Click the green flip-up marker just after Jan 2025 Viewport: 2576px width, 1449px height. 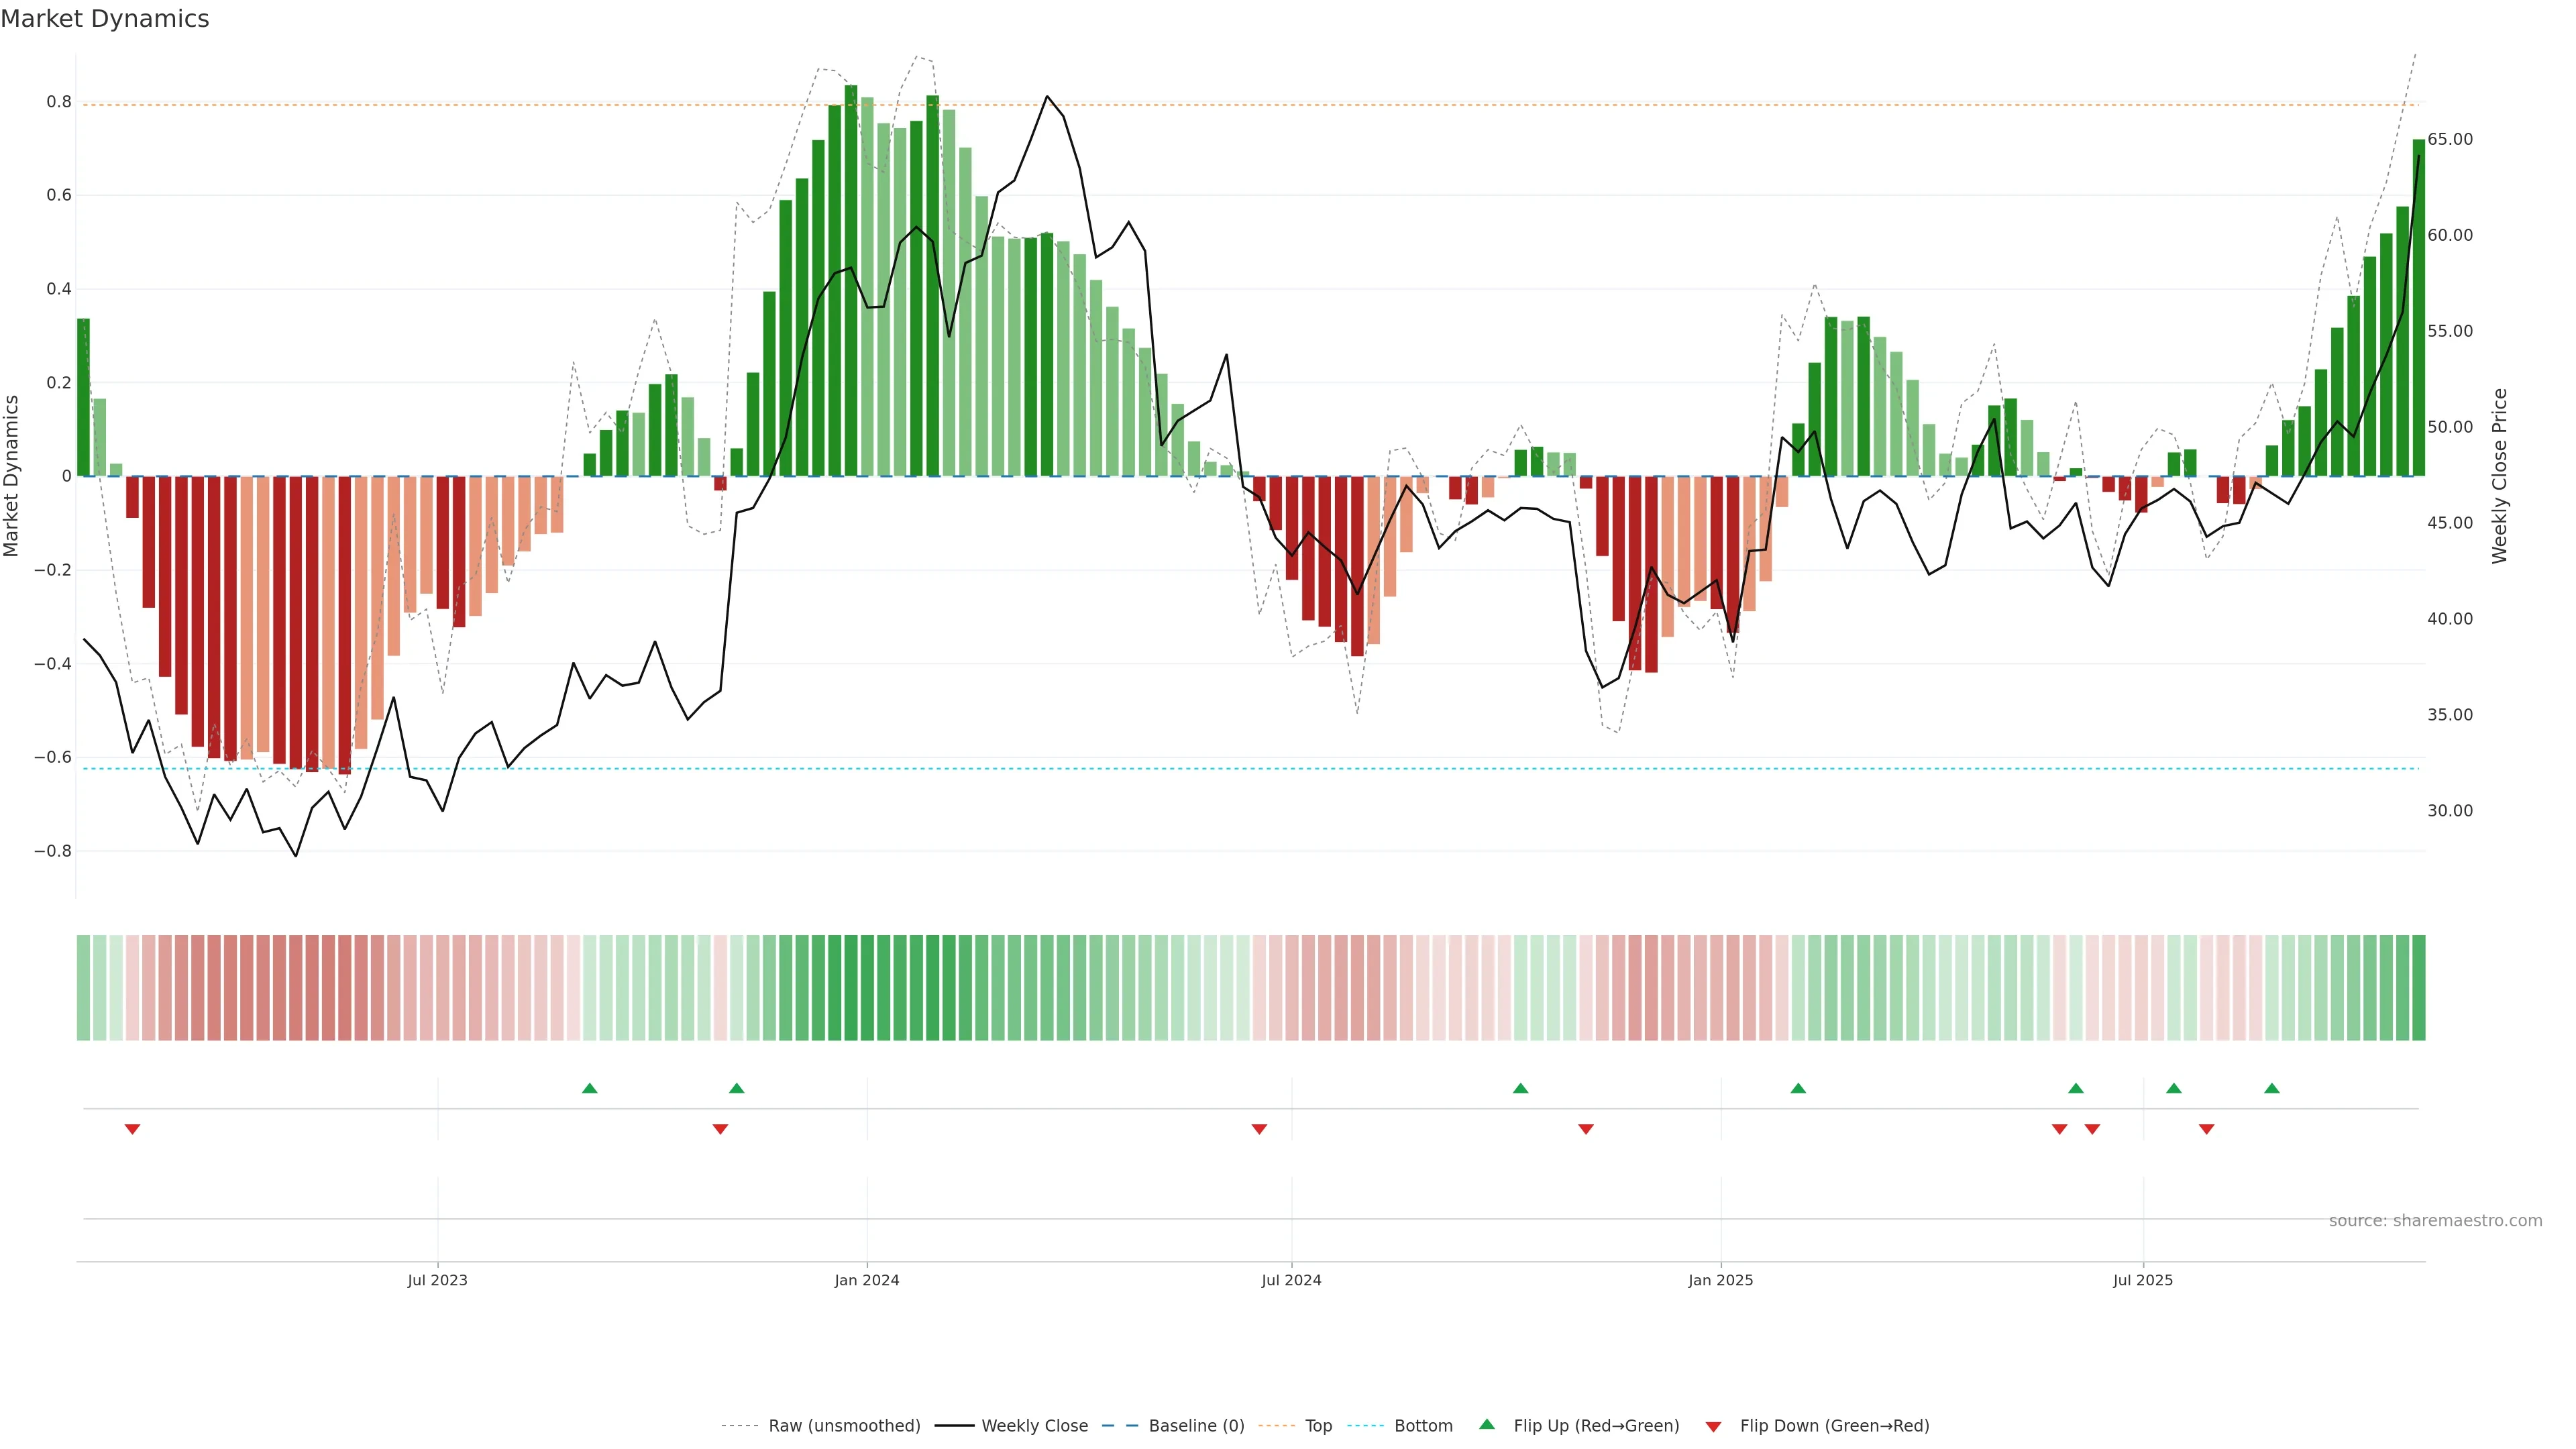[1798, 1088]
